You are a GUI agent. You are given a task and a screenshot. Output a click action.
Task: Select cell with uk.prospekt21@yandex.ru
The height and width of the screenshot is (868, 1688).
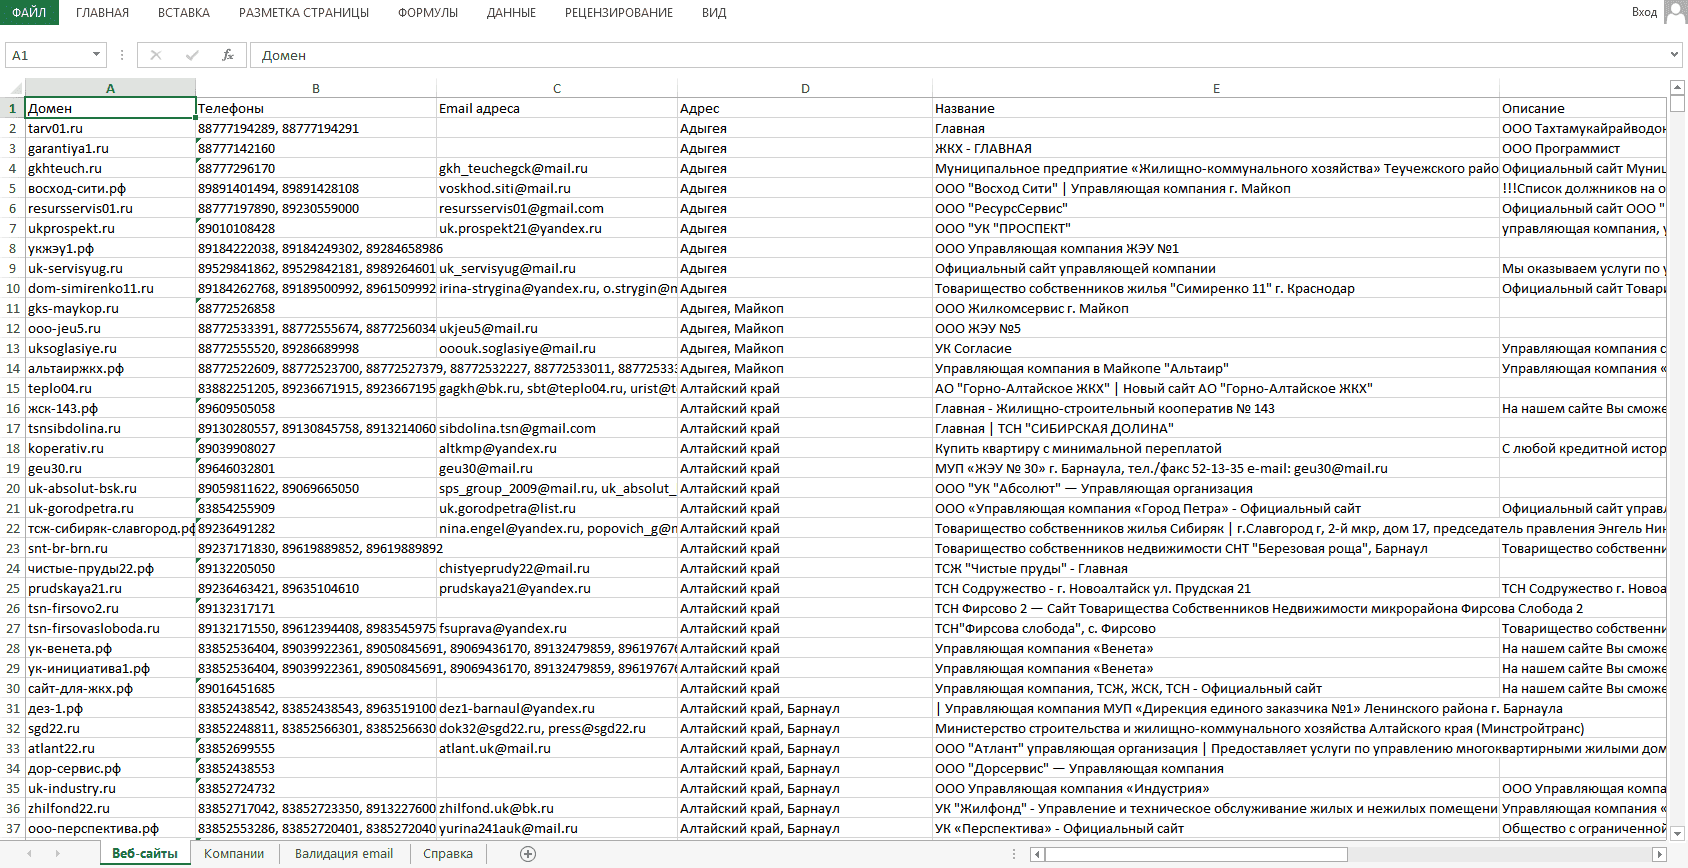(557, 228)
